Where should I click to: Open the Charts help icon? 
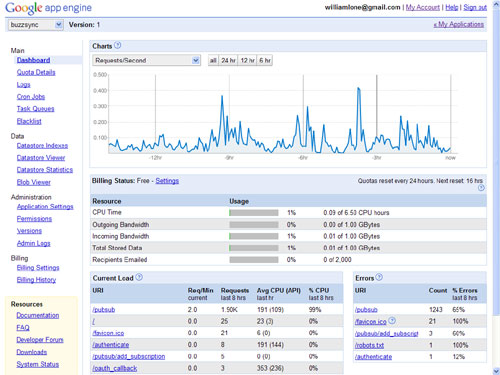coord(117,45)
